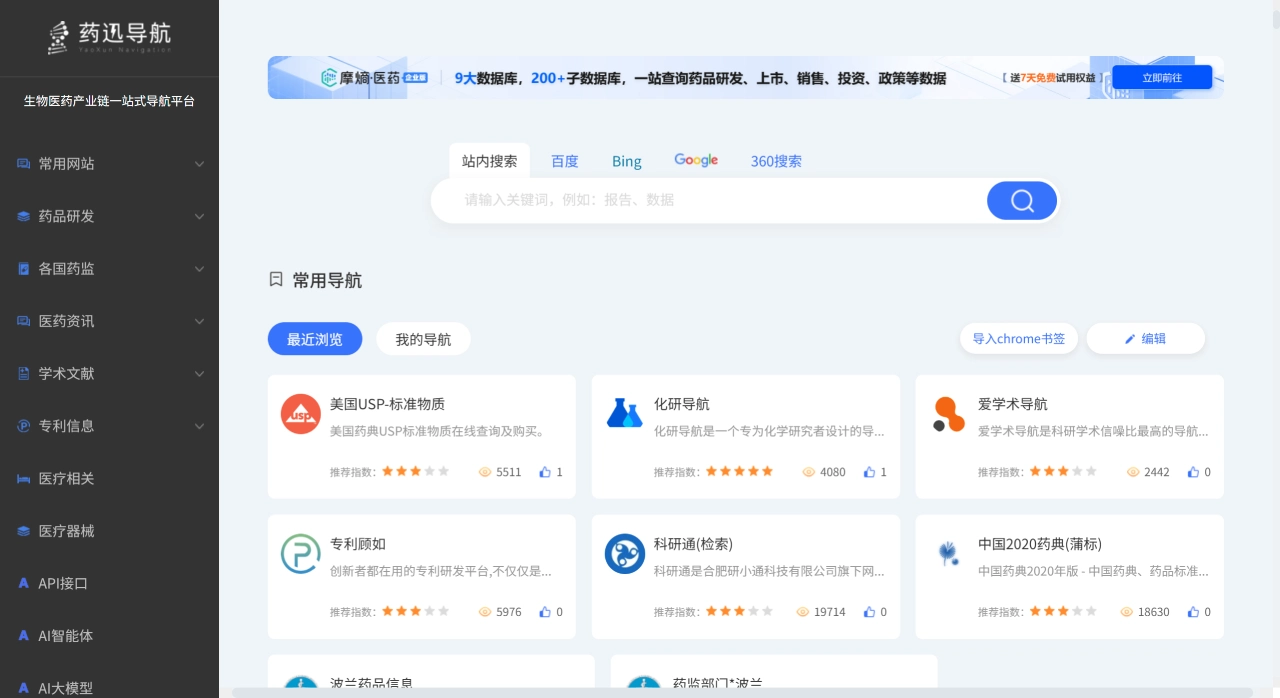The height and width of the screenshot is (698, 1280).
Task: Click the 编辑 button
Action: 1145,338
